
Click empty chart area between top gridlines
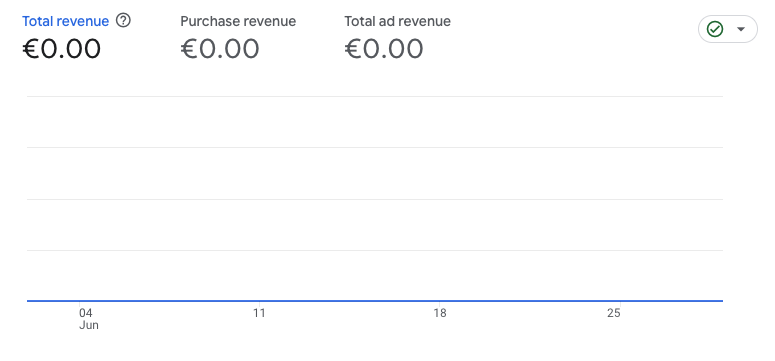pos(375,122)
